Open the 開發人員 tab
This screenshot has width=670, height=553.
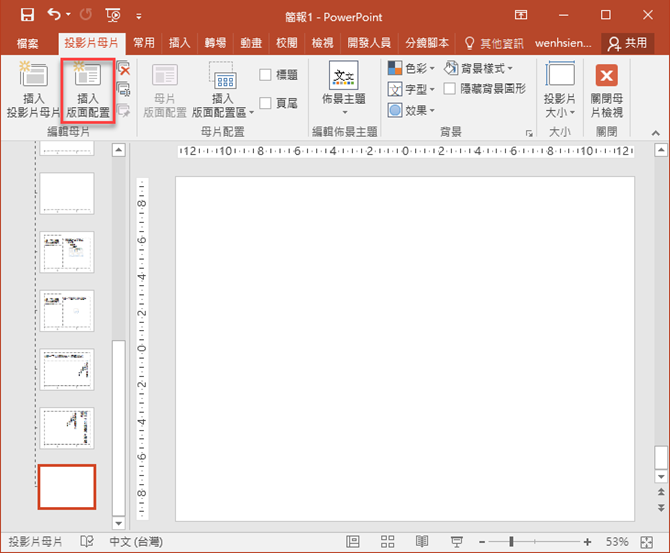[x=369, y=43]
